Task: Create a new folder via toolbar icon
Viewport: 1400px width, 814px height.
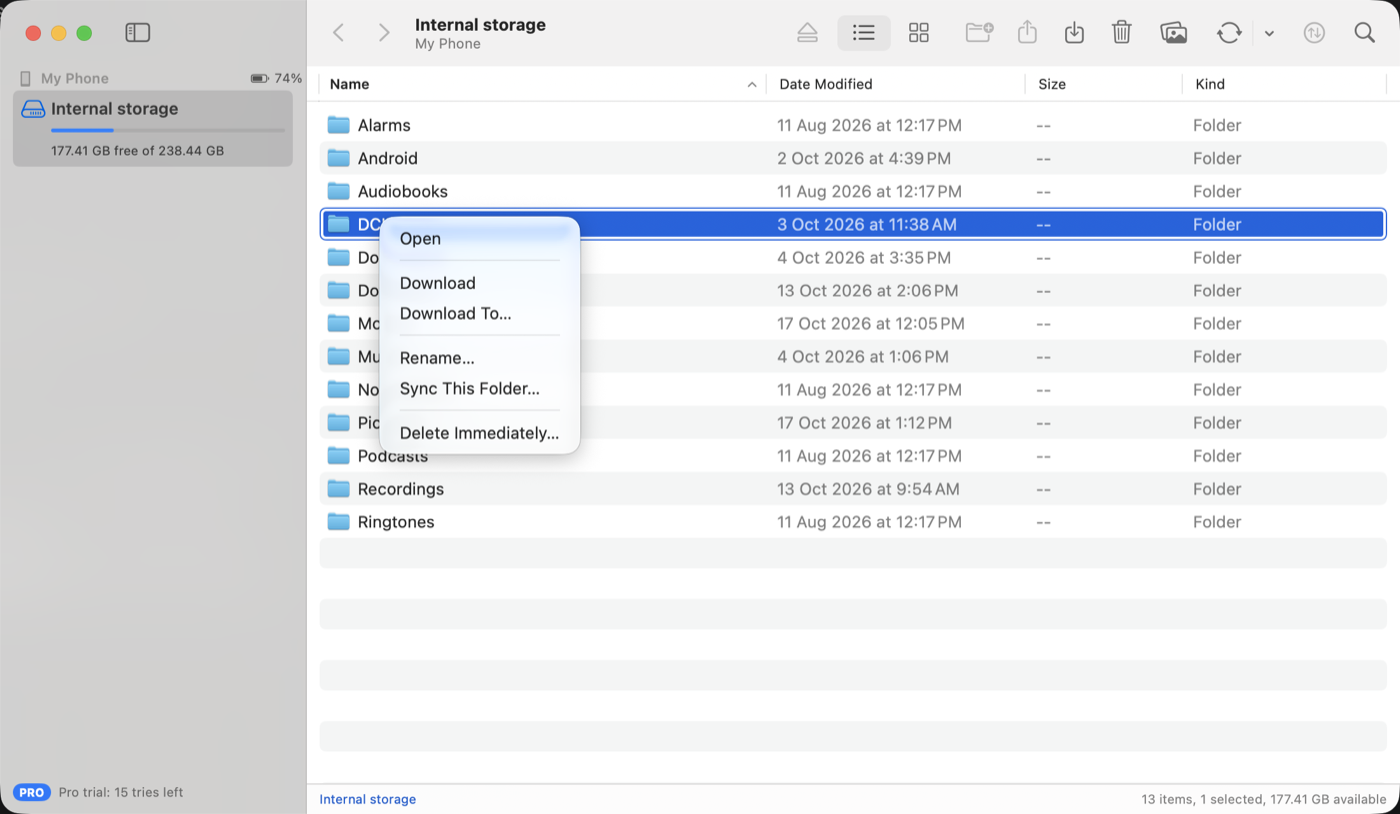Action: (979, 33)
